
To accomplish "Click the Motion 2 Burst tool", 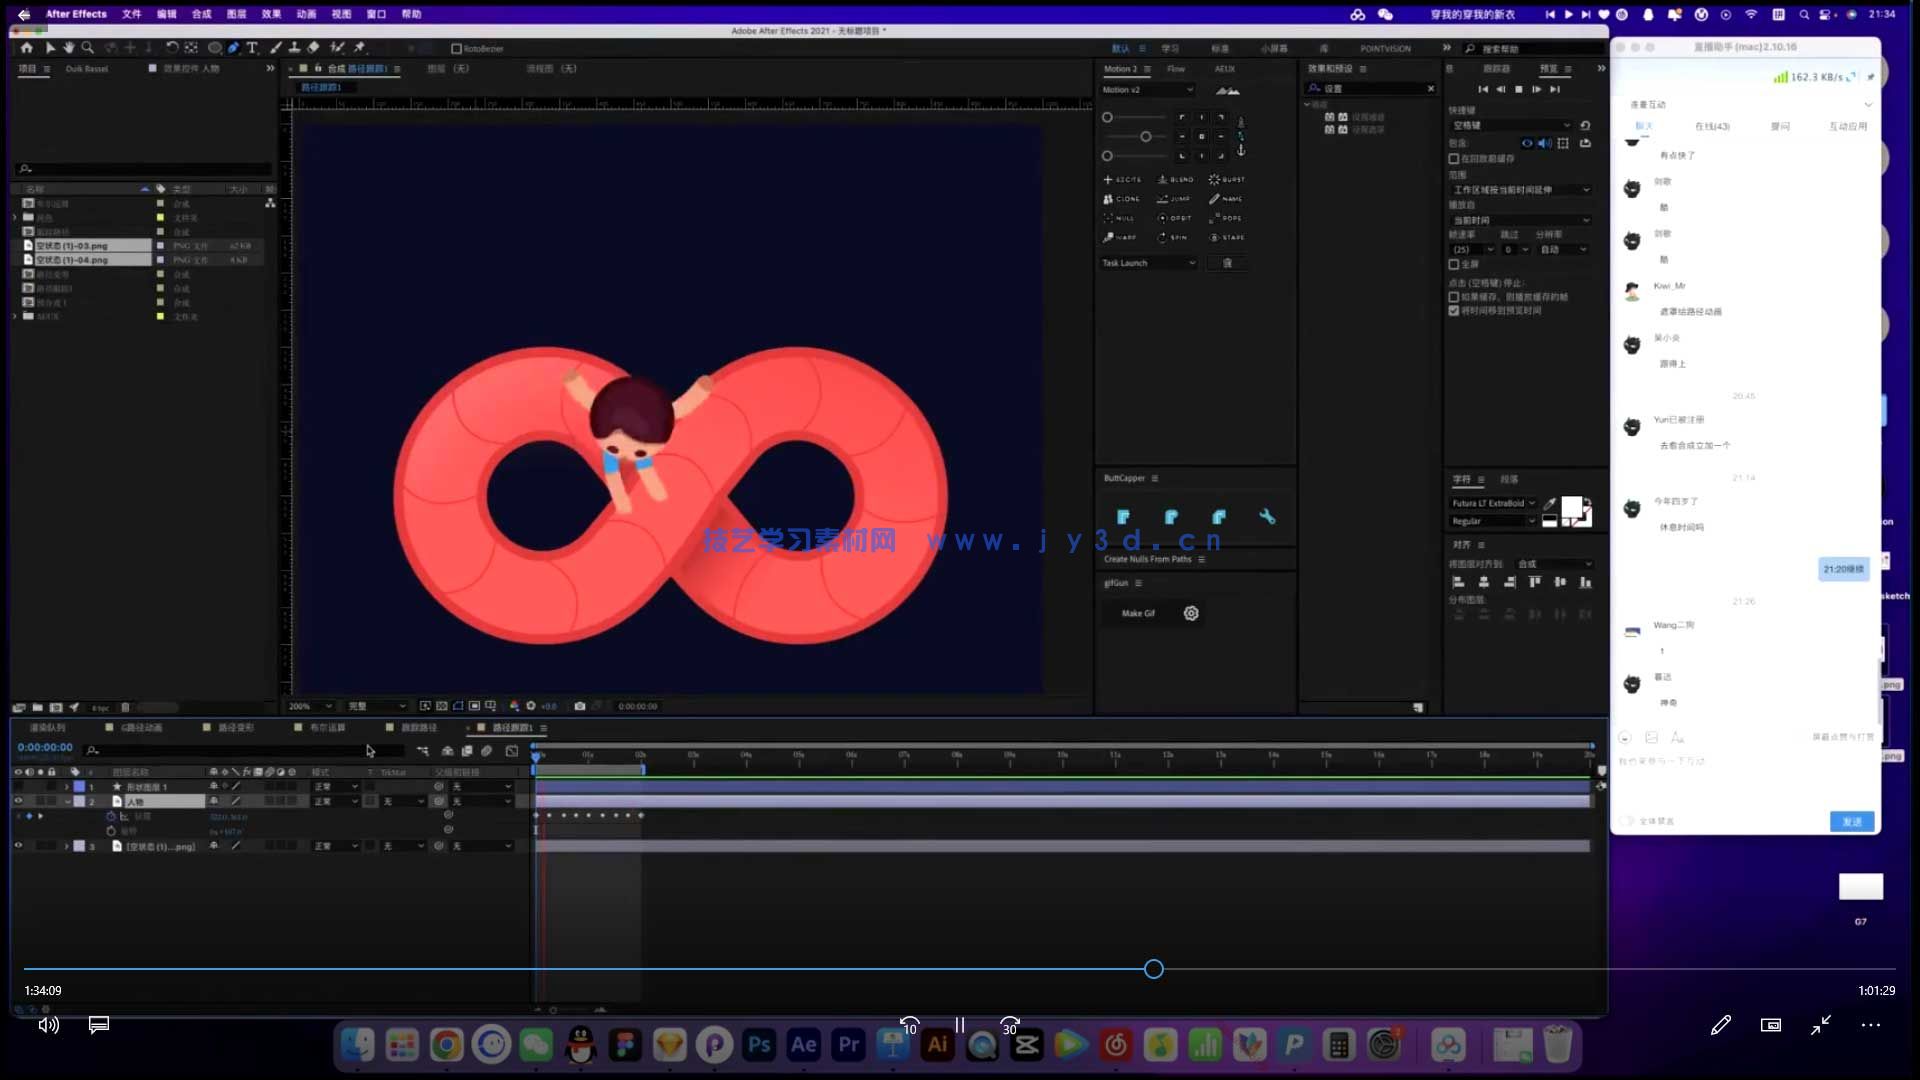I will point(1226,179).
